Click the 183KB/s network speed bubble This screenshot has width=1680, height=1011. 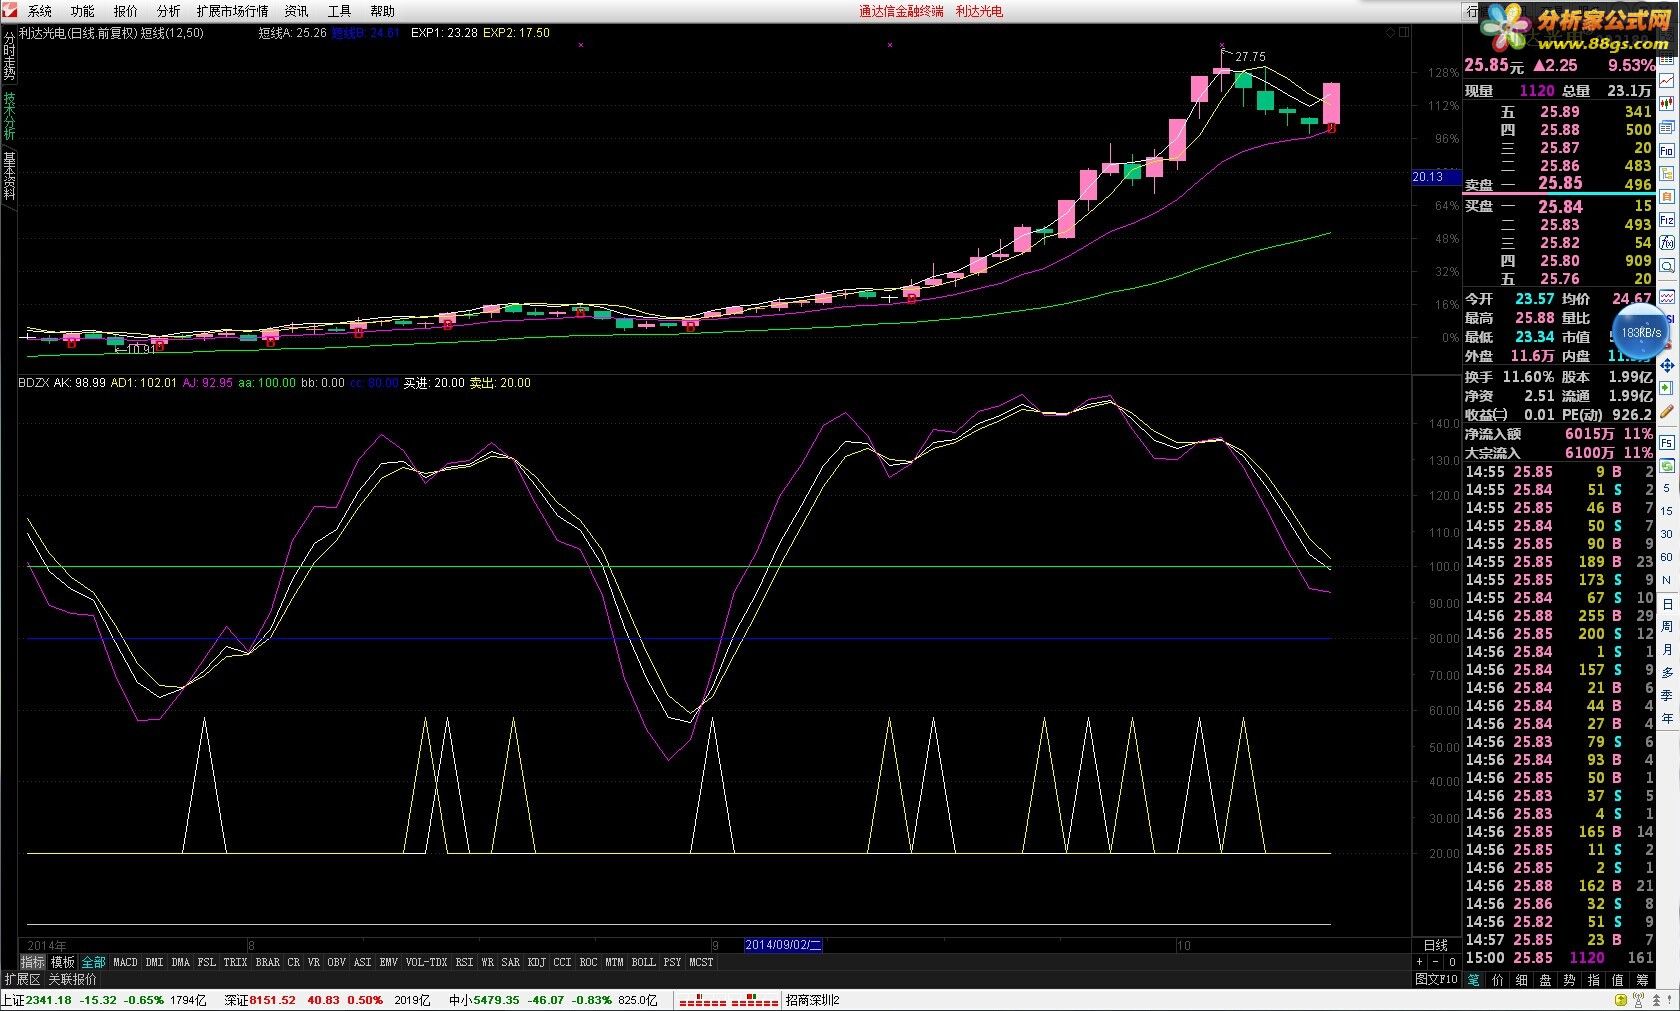1641,332
